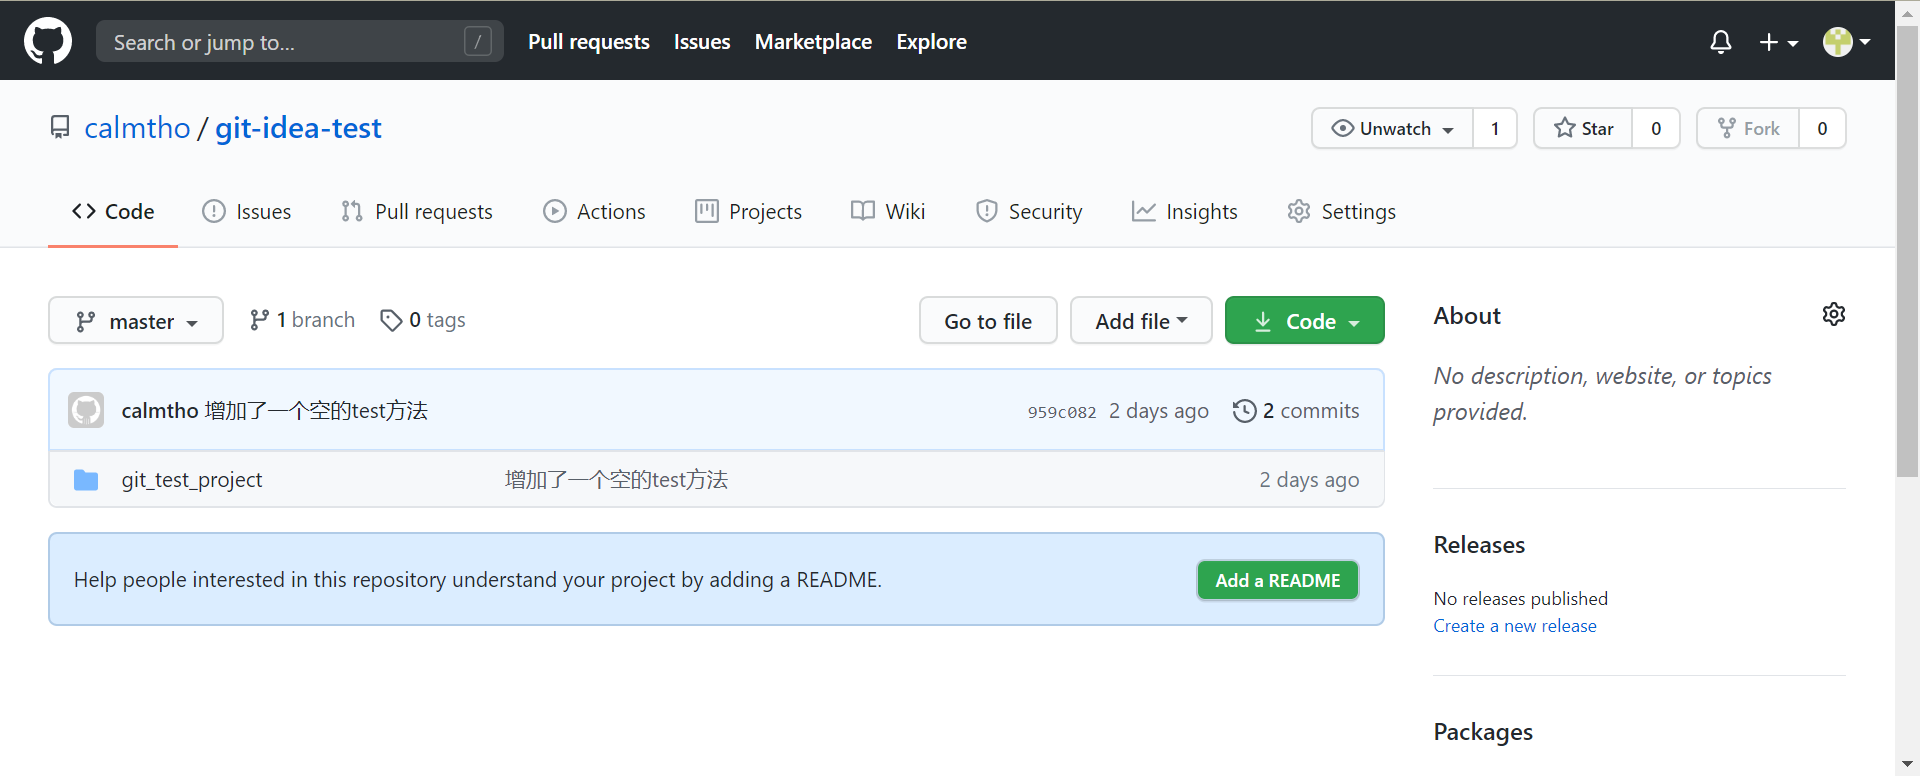Focus the Search or jump to field
This screenshot has height=776, width=1920.
pos(299,41)
